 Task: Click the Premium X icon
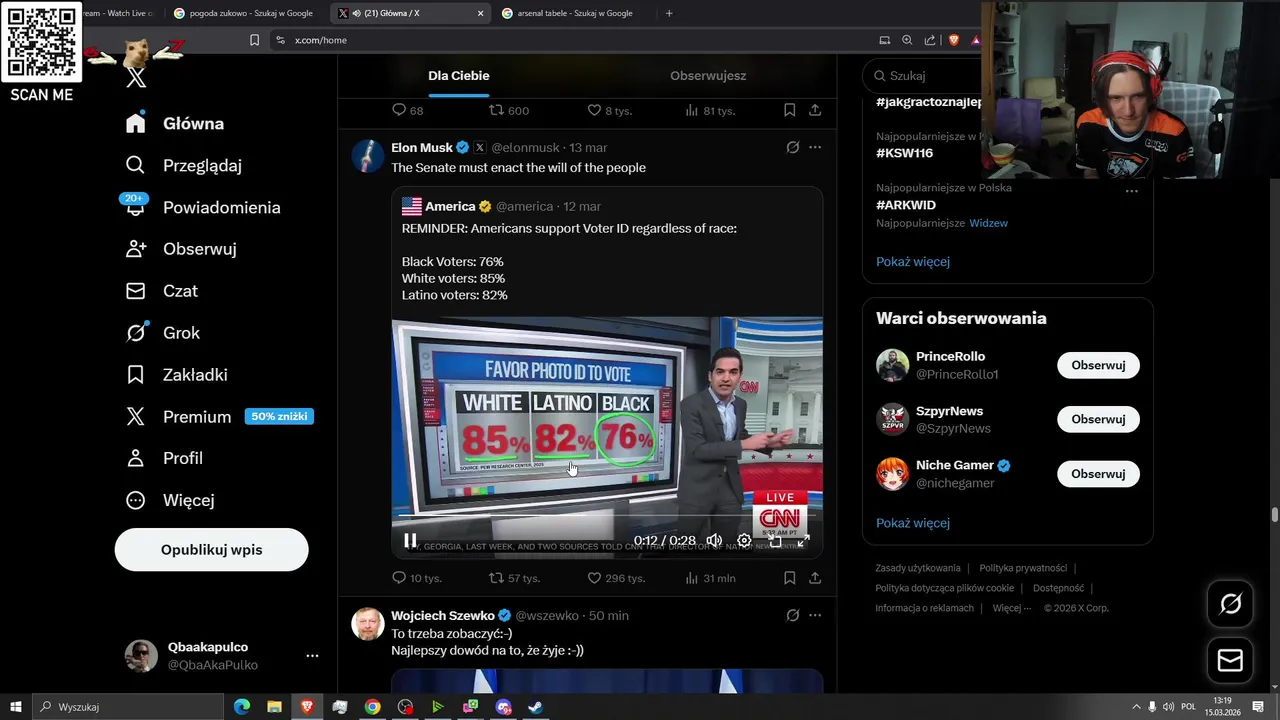click(x=136, y=417)
